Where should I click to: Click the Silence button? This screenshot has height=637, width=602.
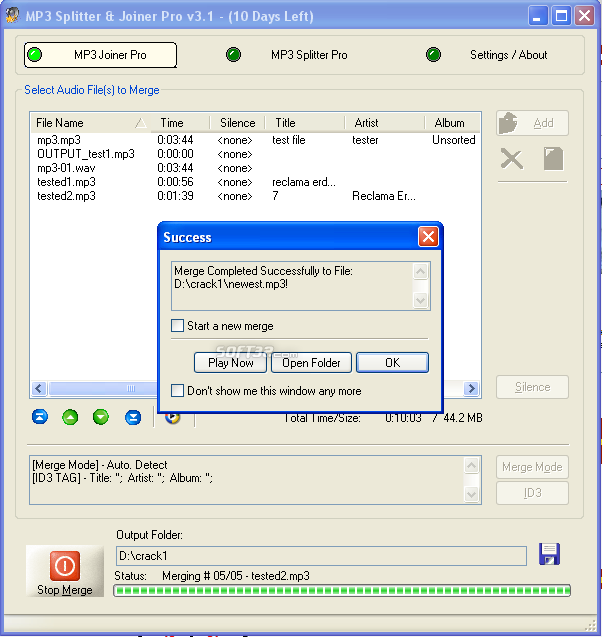(x=532, y=387)
